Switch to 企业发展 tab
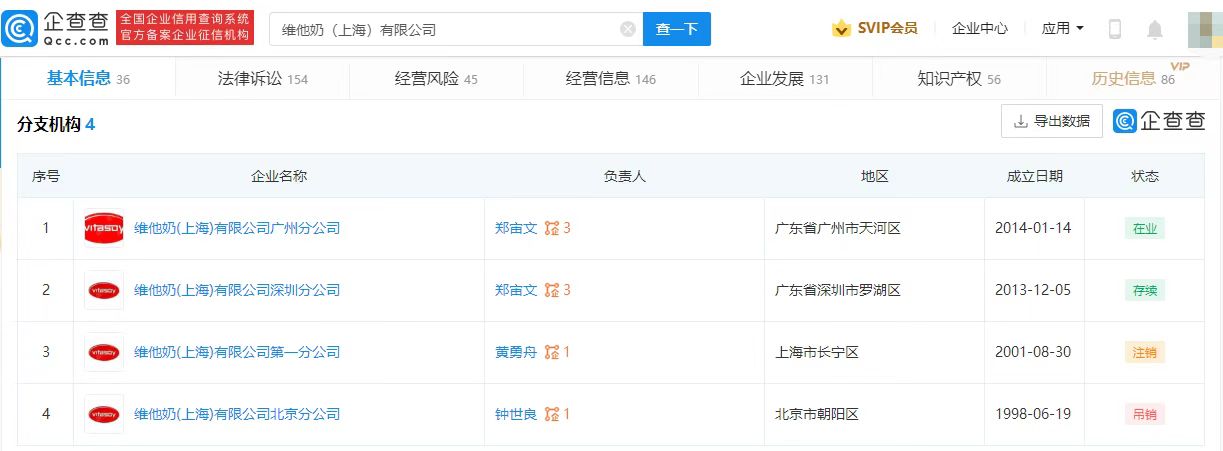Viewport: 1223px width, 451px height. (x=784, y=79)
